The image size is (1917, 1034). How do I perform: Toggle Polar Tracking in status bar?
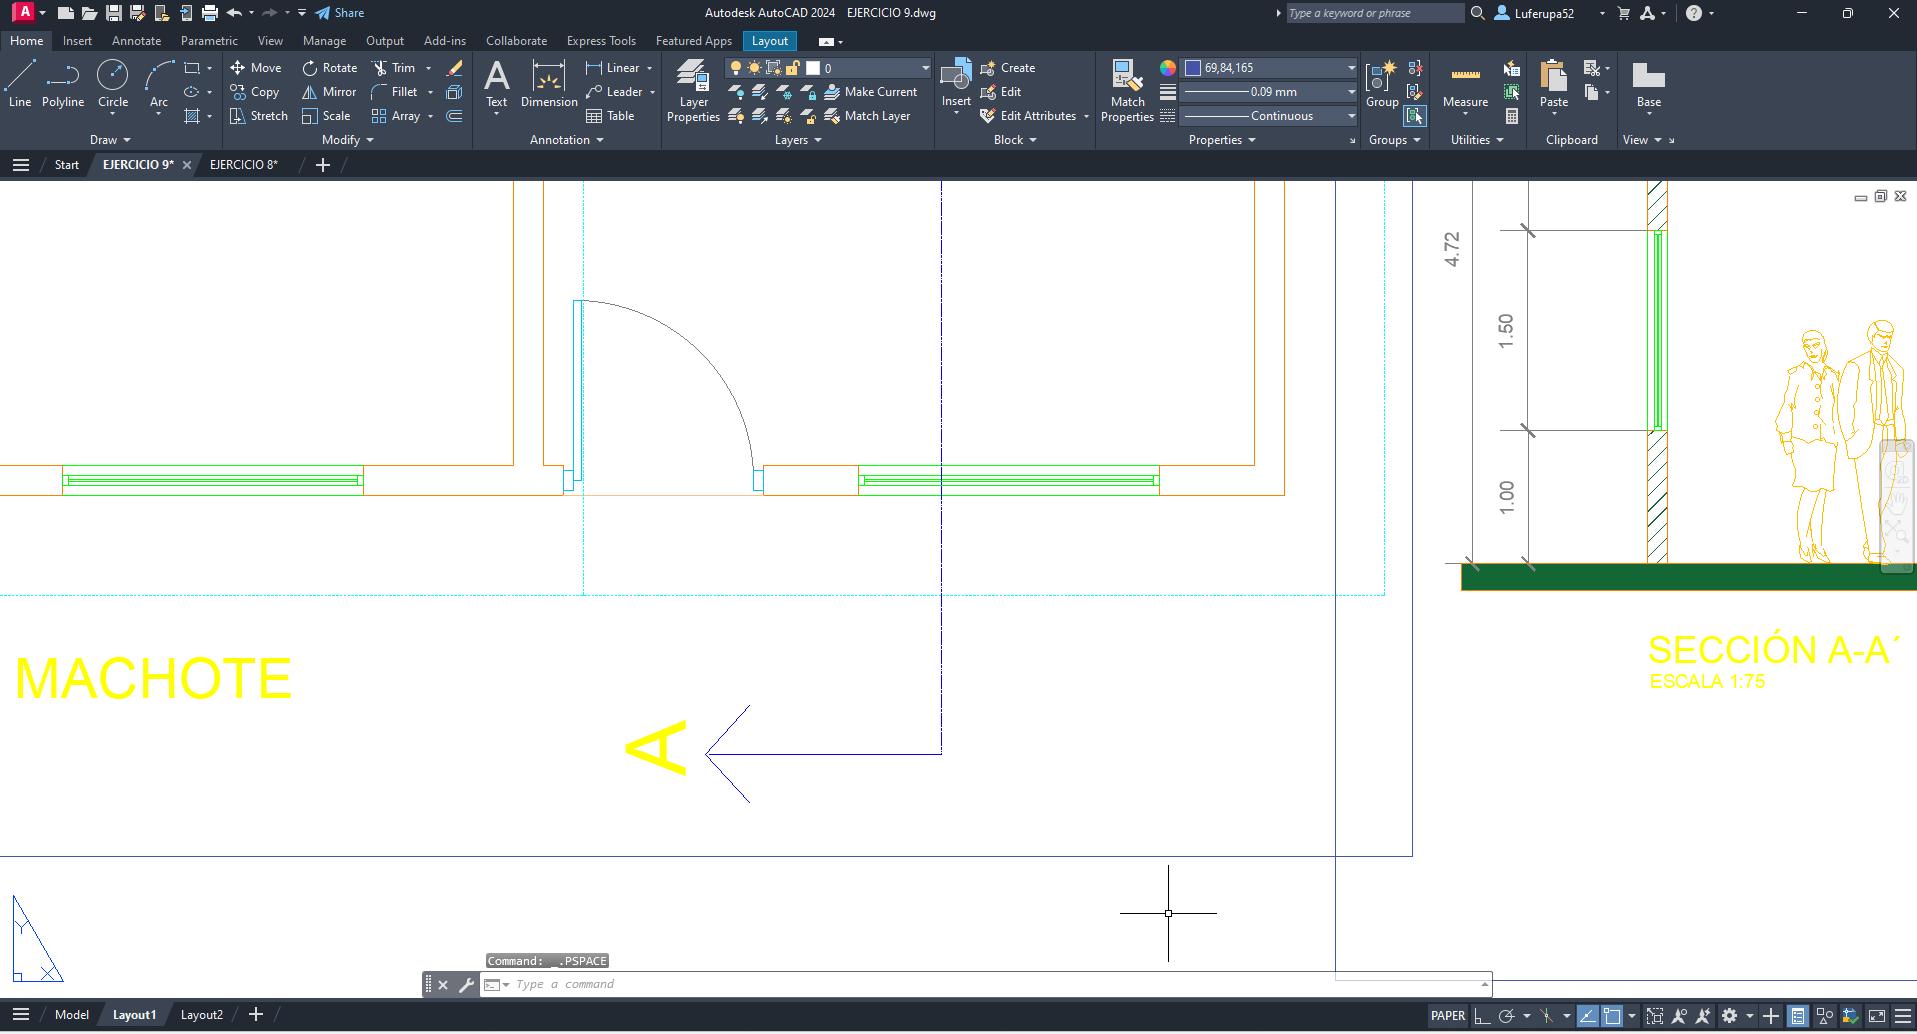pos(1506,1016)
